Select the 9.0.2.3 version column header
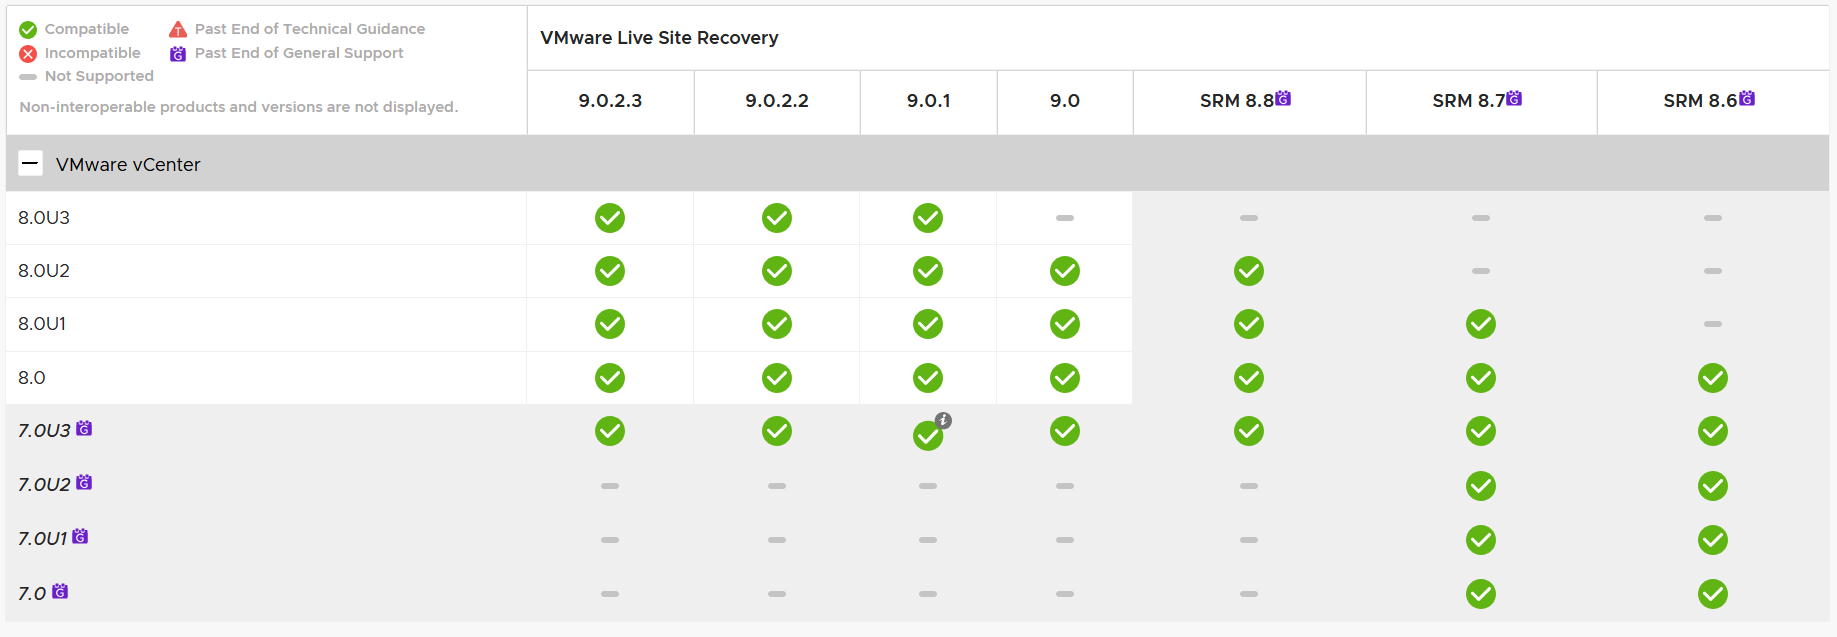The width and height of the screenshot is (1837, 637). [610, 101]
